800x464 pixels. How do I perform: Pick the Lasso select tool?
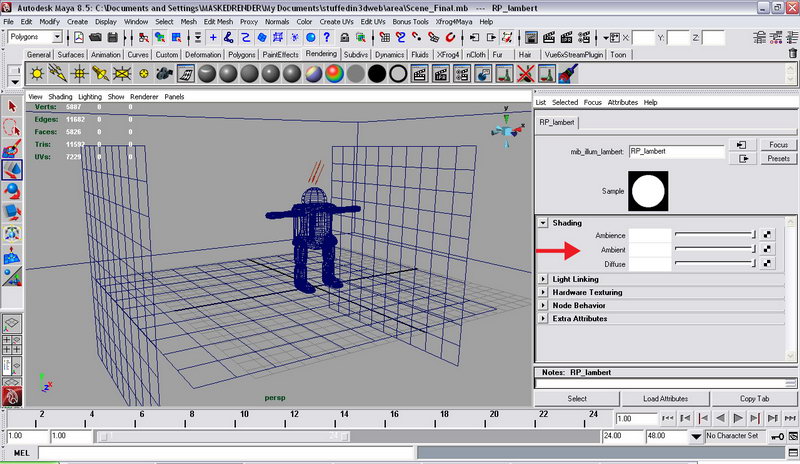pyautogui.click(x=12, y=127)
